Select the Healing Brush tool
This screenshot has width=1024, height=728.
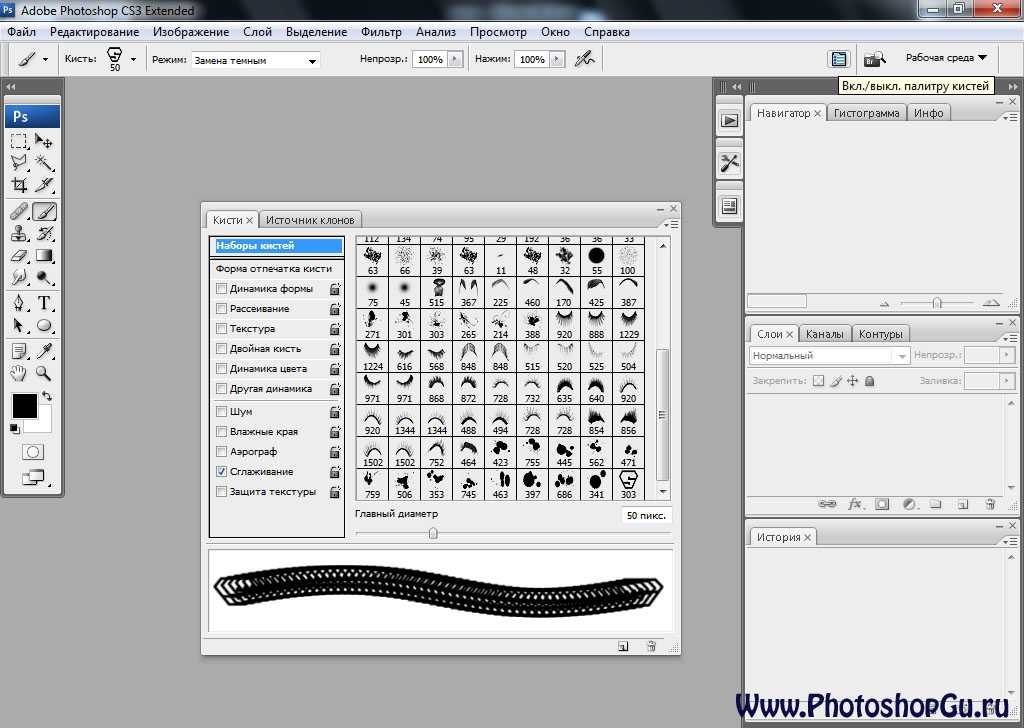point(19,212)
